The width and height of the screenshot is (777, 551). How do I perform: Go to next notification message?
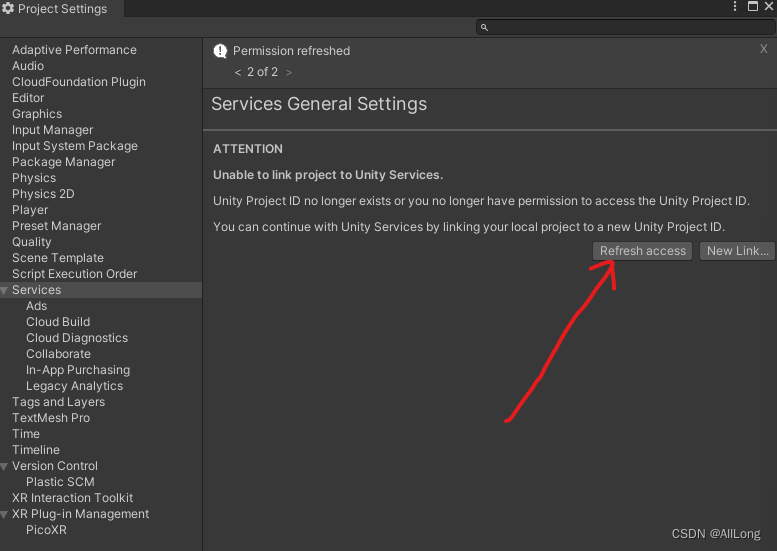[x=289, y=72]
